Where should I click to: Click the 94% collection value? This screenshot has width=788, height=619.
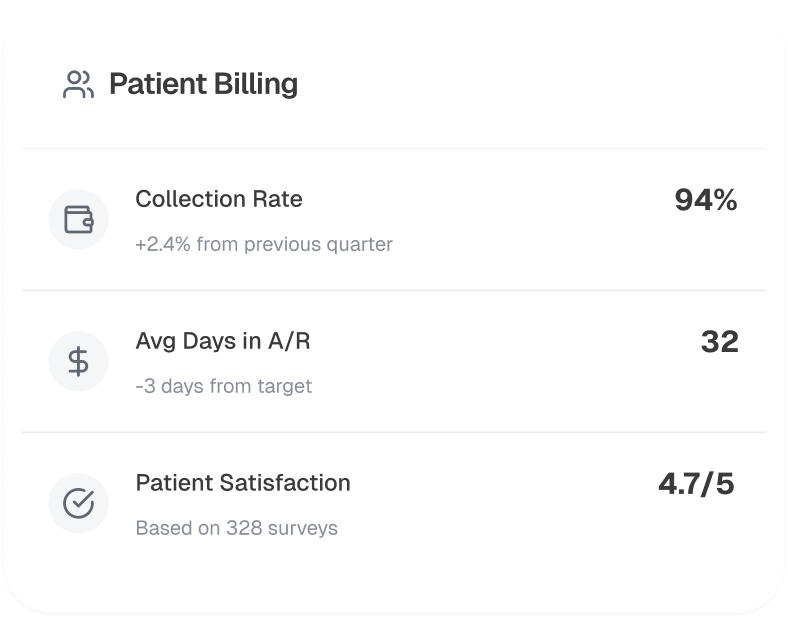tap(706, 201)
